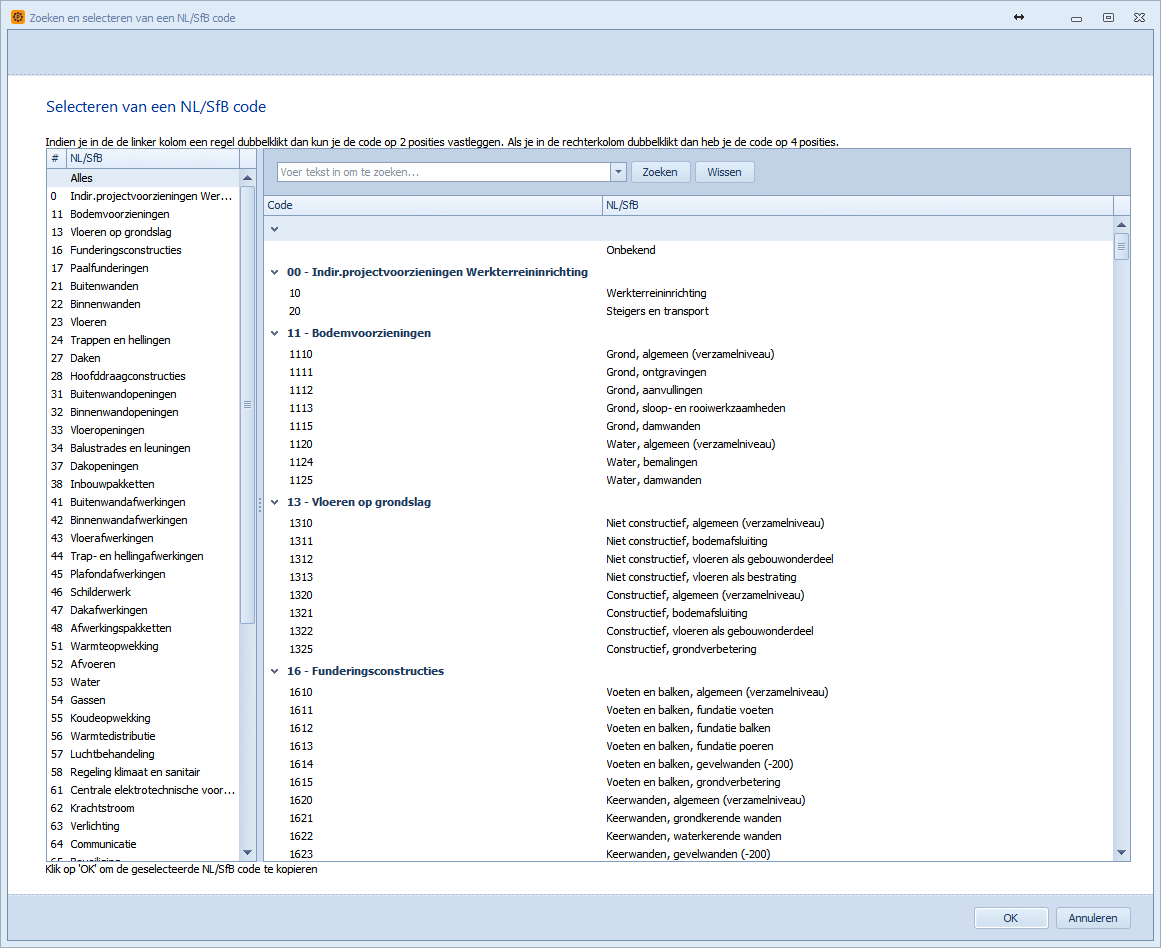The width and height of the screenshot is (1161, 948).
Task: Open the search text dropdown arrow
Action: (619, 172)
